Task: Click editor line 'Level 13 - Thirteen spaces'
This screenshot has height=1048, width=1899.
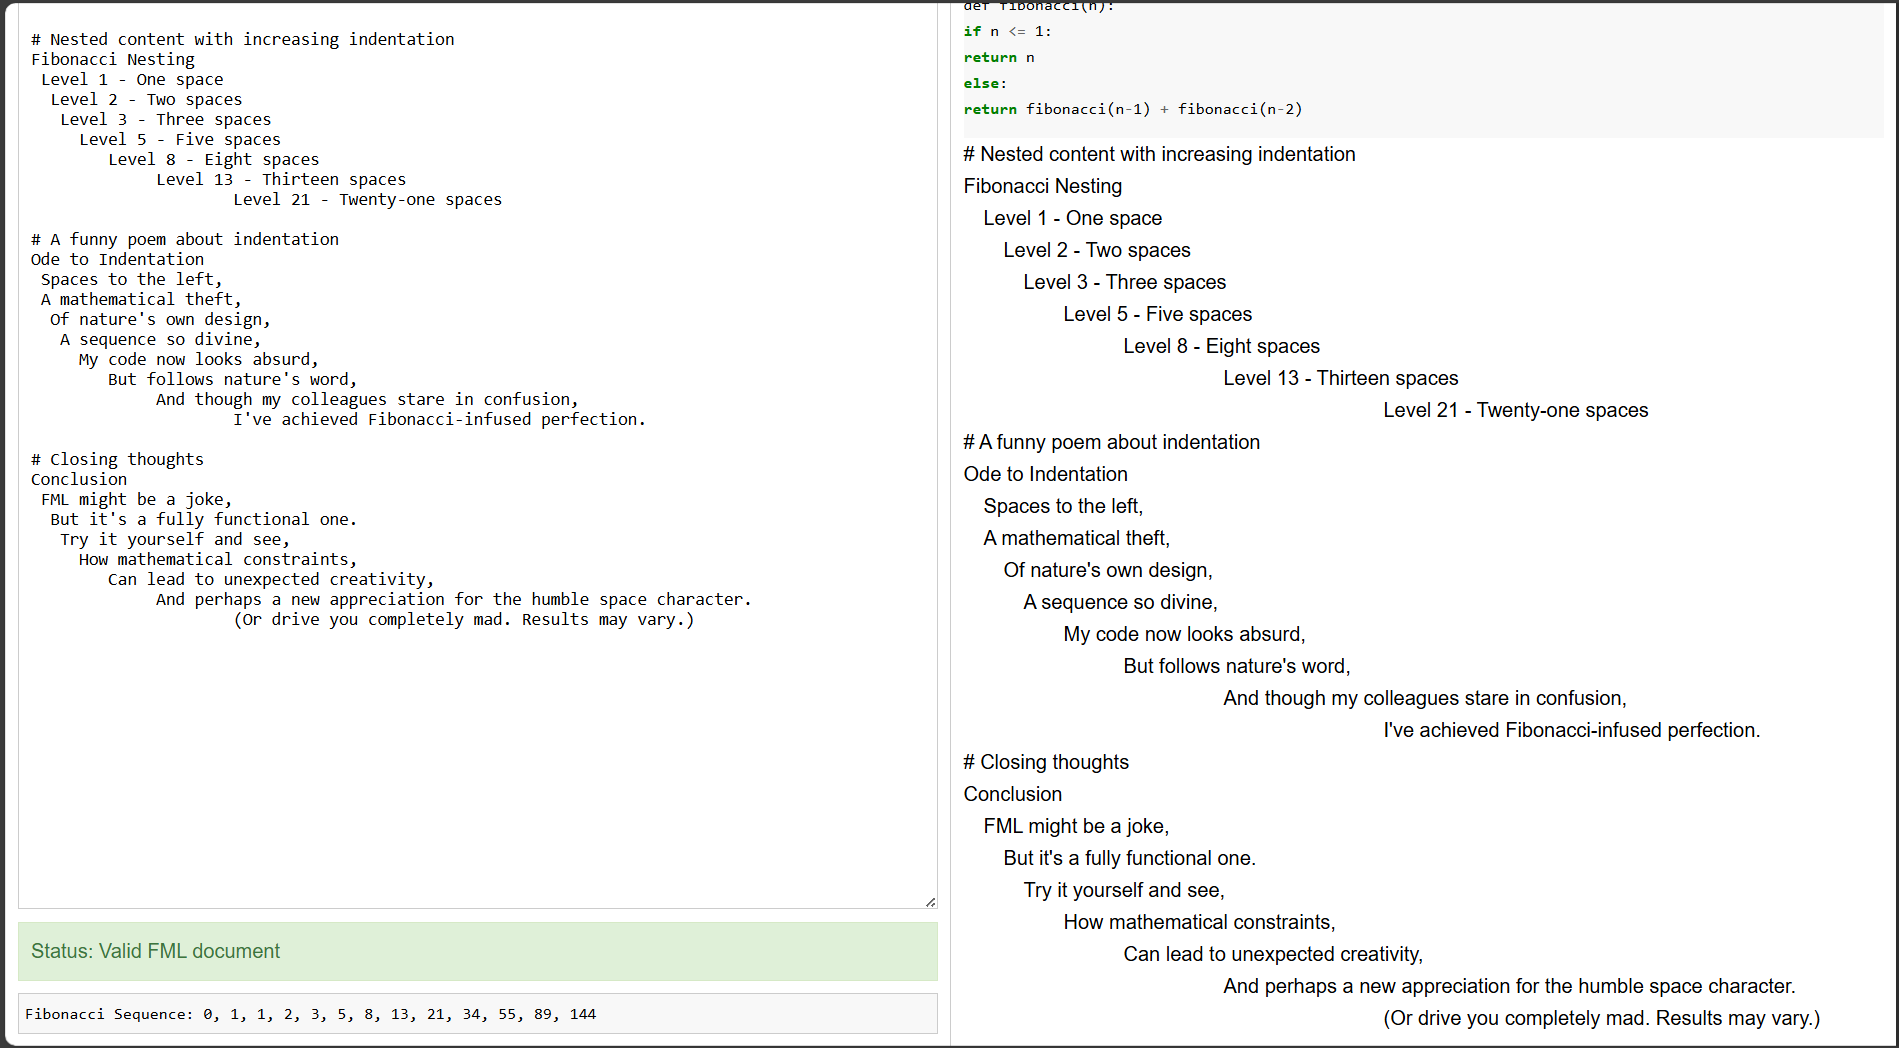Action: [281, 180]
